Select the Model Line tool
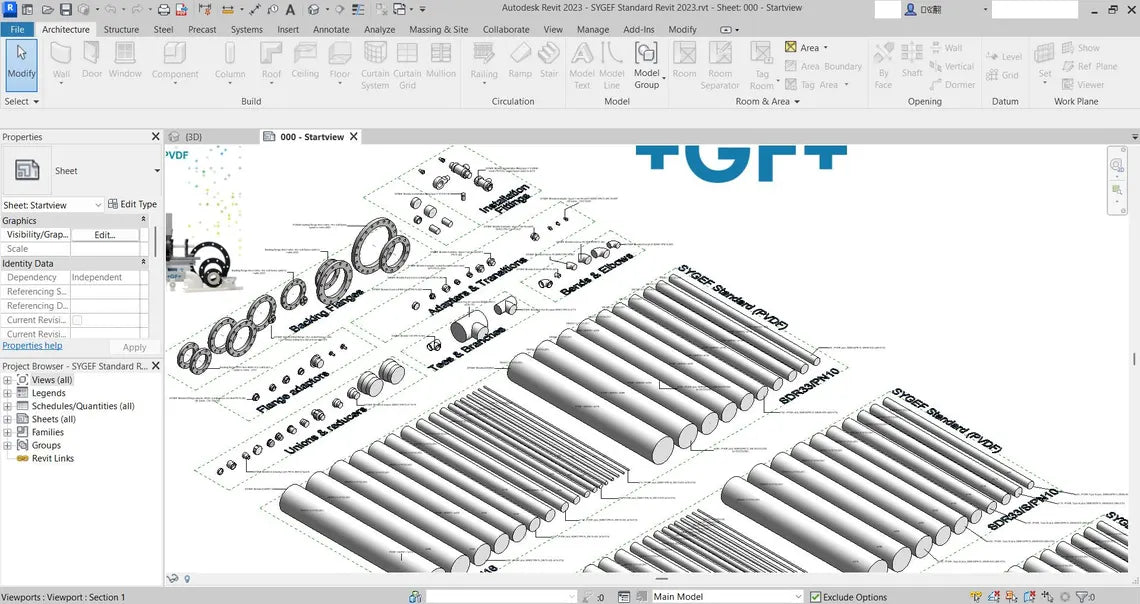 pyautogui.click(x=611, y=65)
